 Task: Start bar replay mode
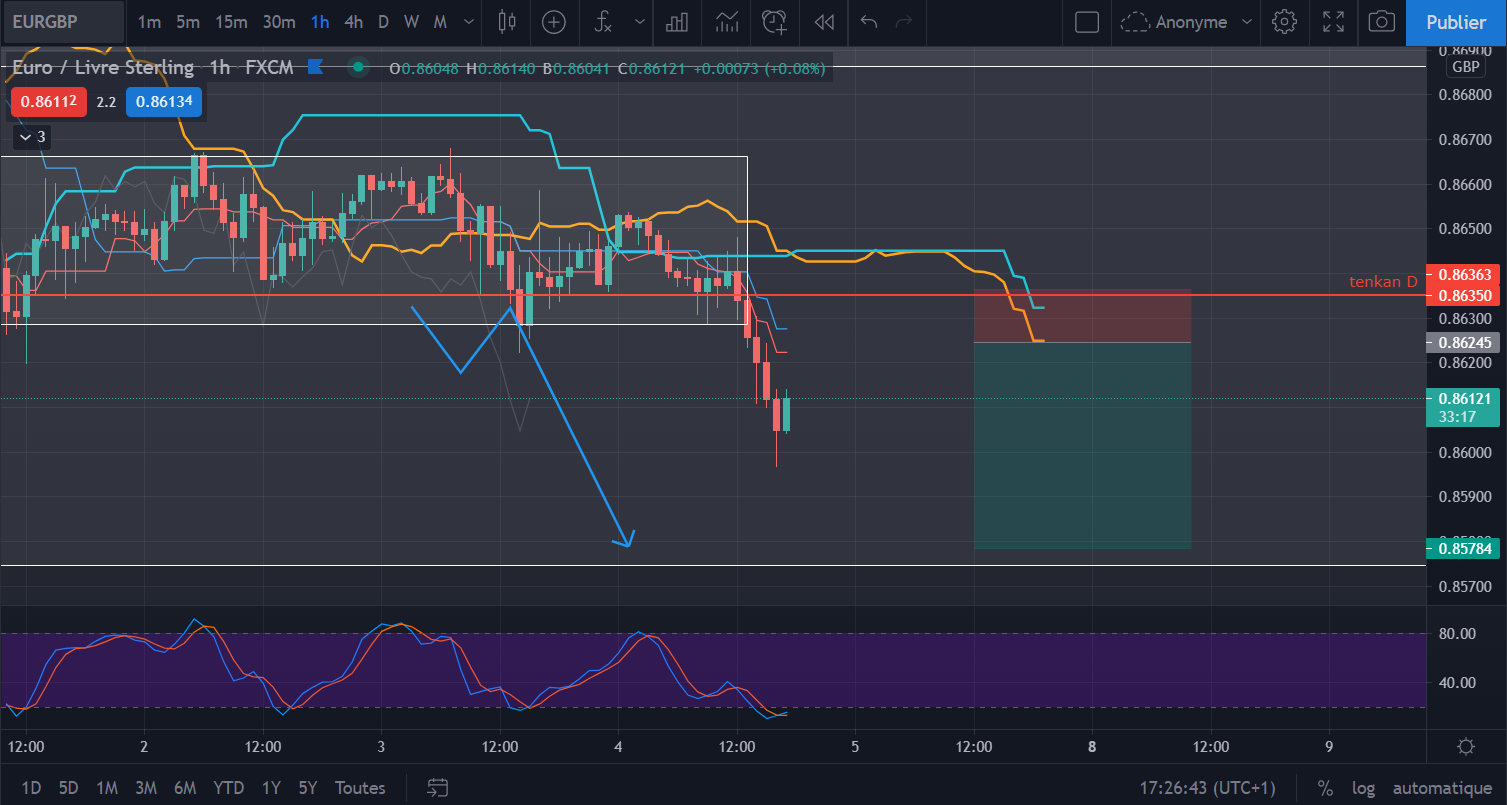pos(823,22)
